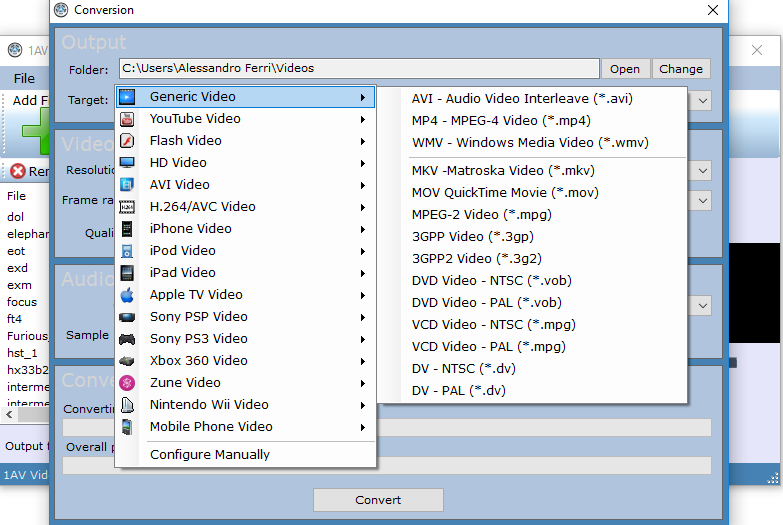Open the Frame rate dropdown arrow

click(703, 201)
